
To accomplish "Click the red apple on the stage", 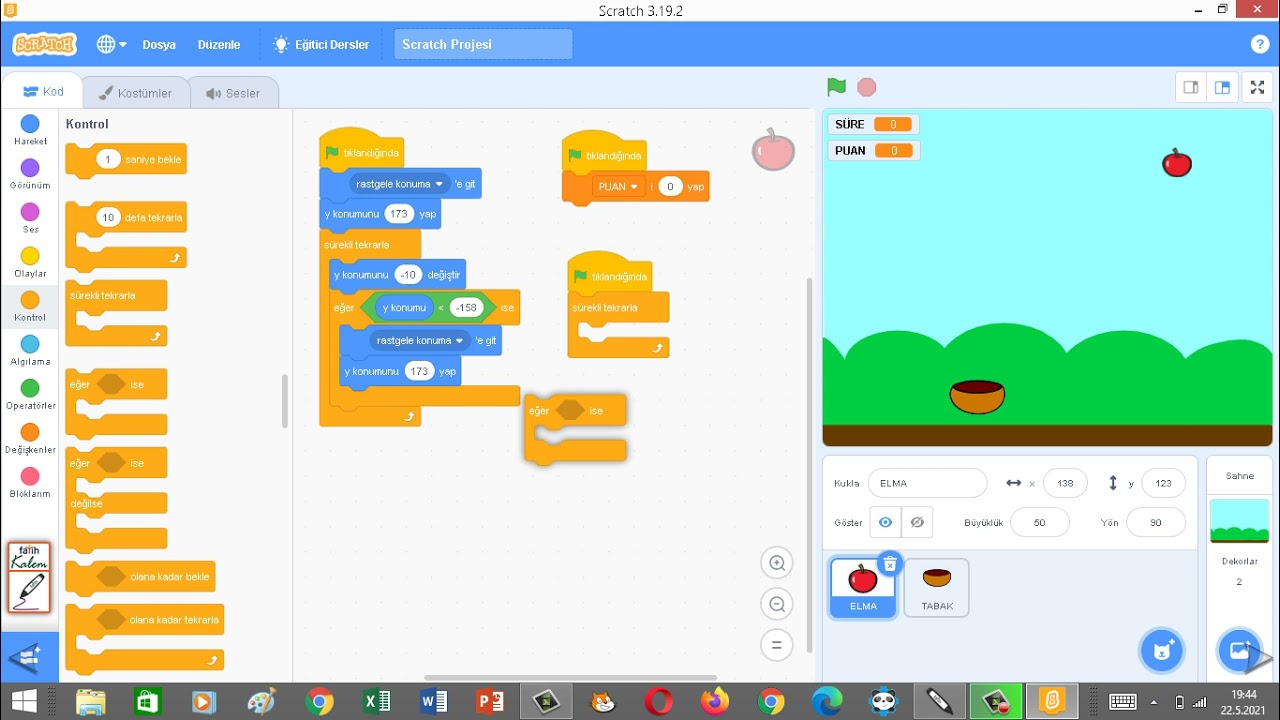I will point(1177,162).
